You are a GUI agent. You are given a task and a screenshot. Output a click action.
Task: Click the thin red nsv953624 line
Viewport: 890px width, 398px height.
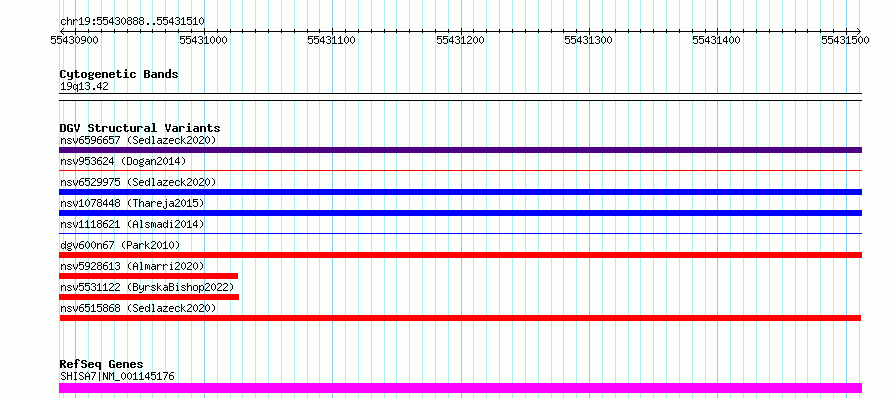[460, 170]
